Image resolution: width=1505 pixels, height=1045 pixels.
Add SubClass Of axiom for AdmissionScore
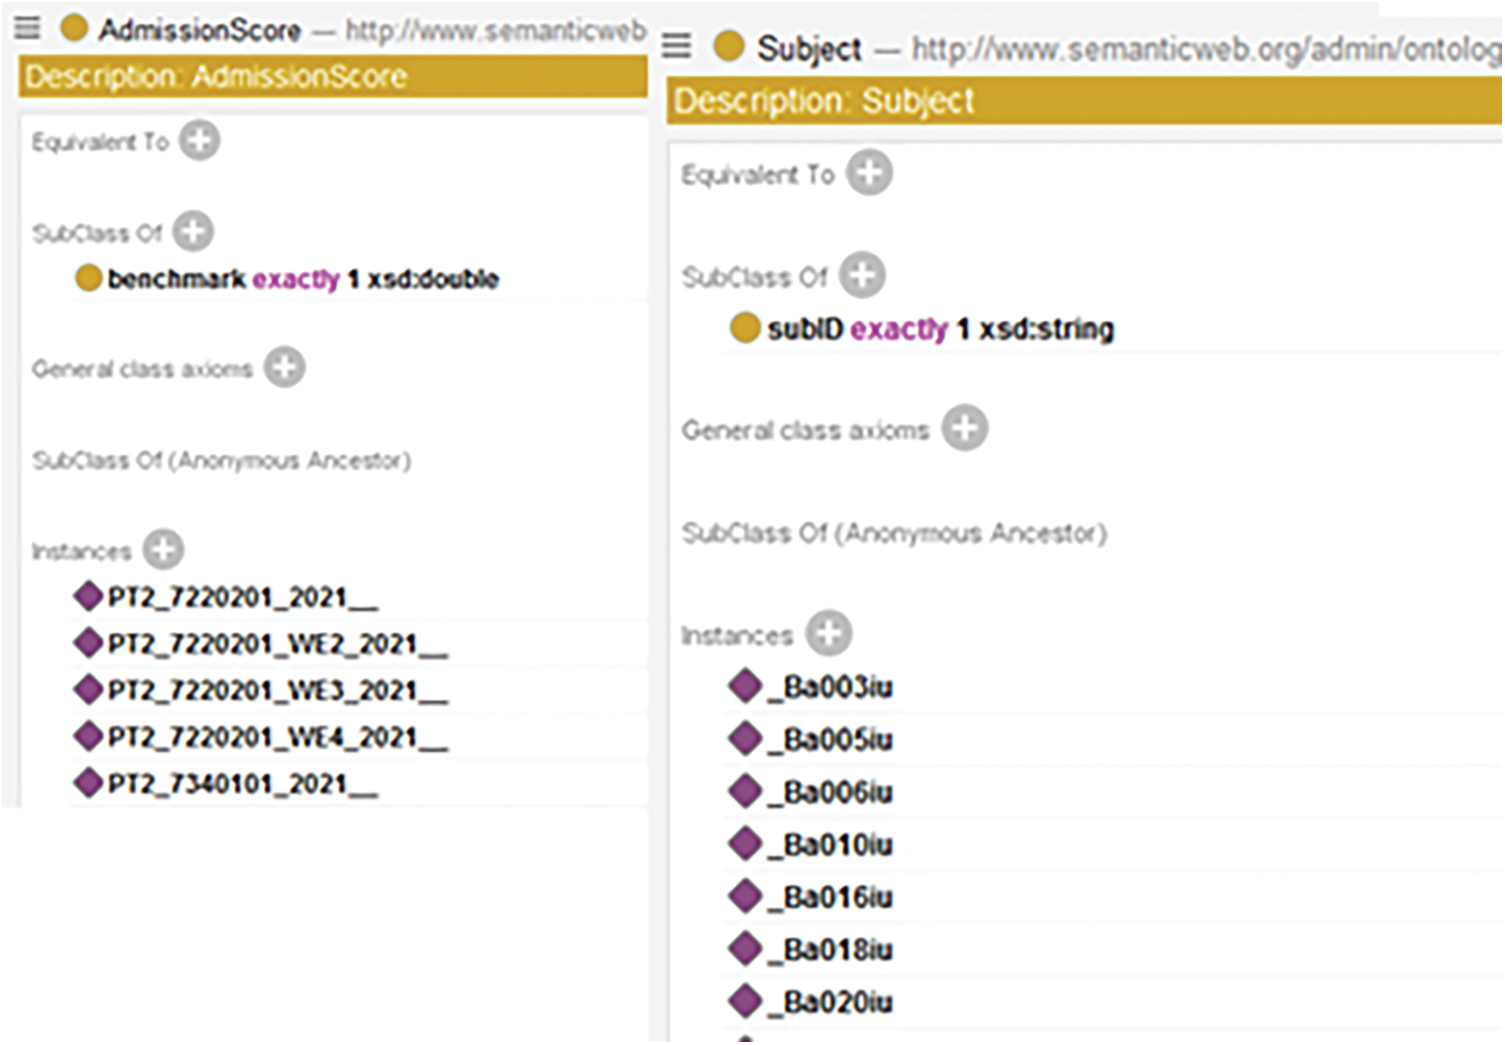(x=193, y=232)
